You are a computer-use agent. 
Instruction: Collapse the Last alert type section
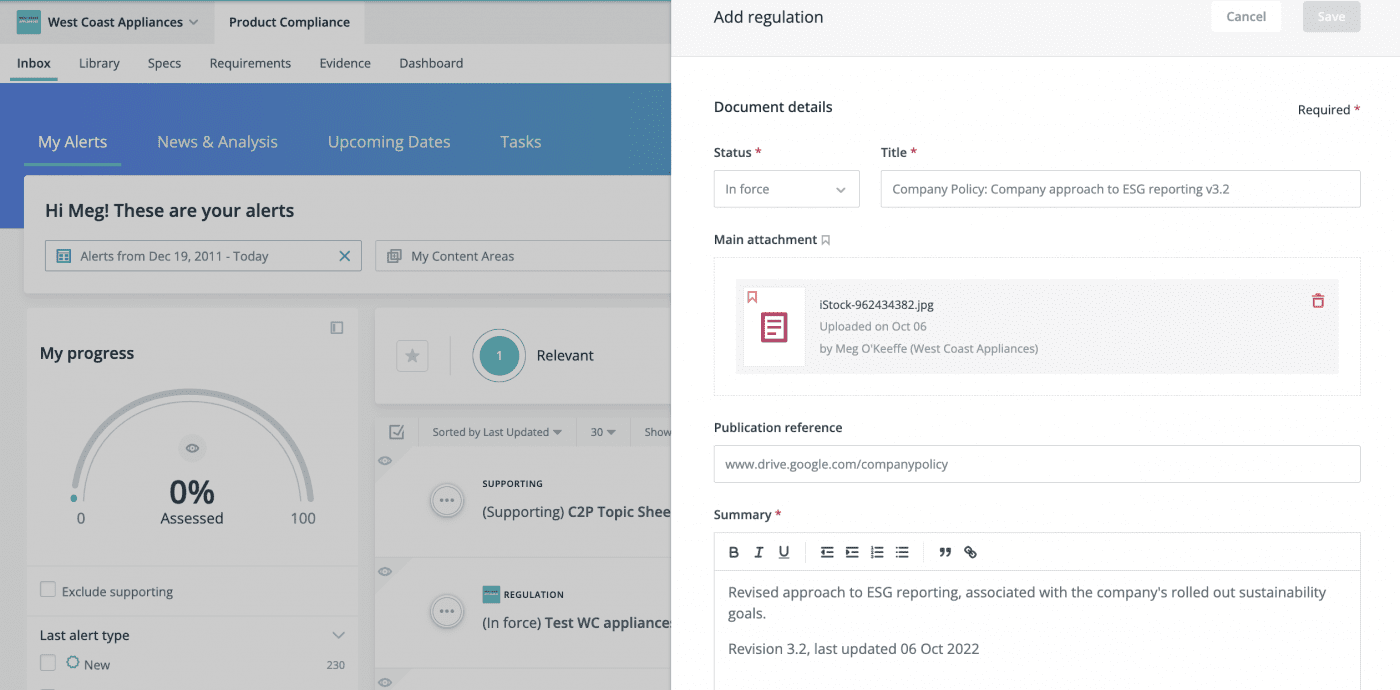pyautogui.click(x=338, y=635)
